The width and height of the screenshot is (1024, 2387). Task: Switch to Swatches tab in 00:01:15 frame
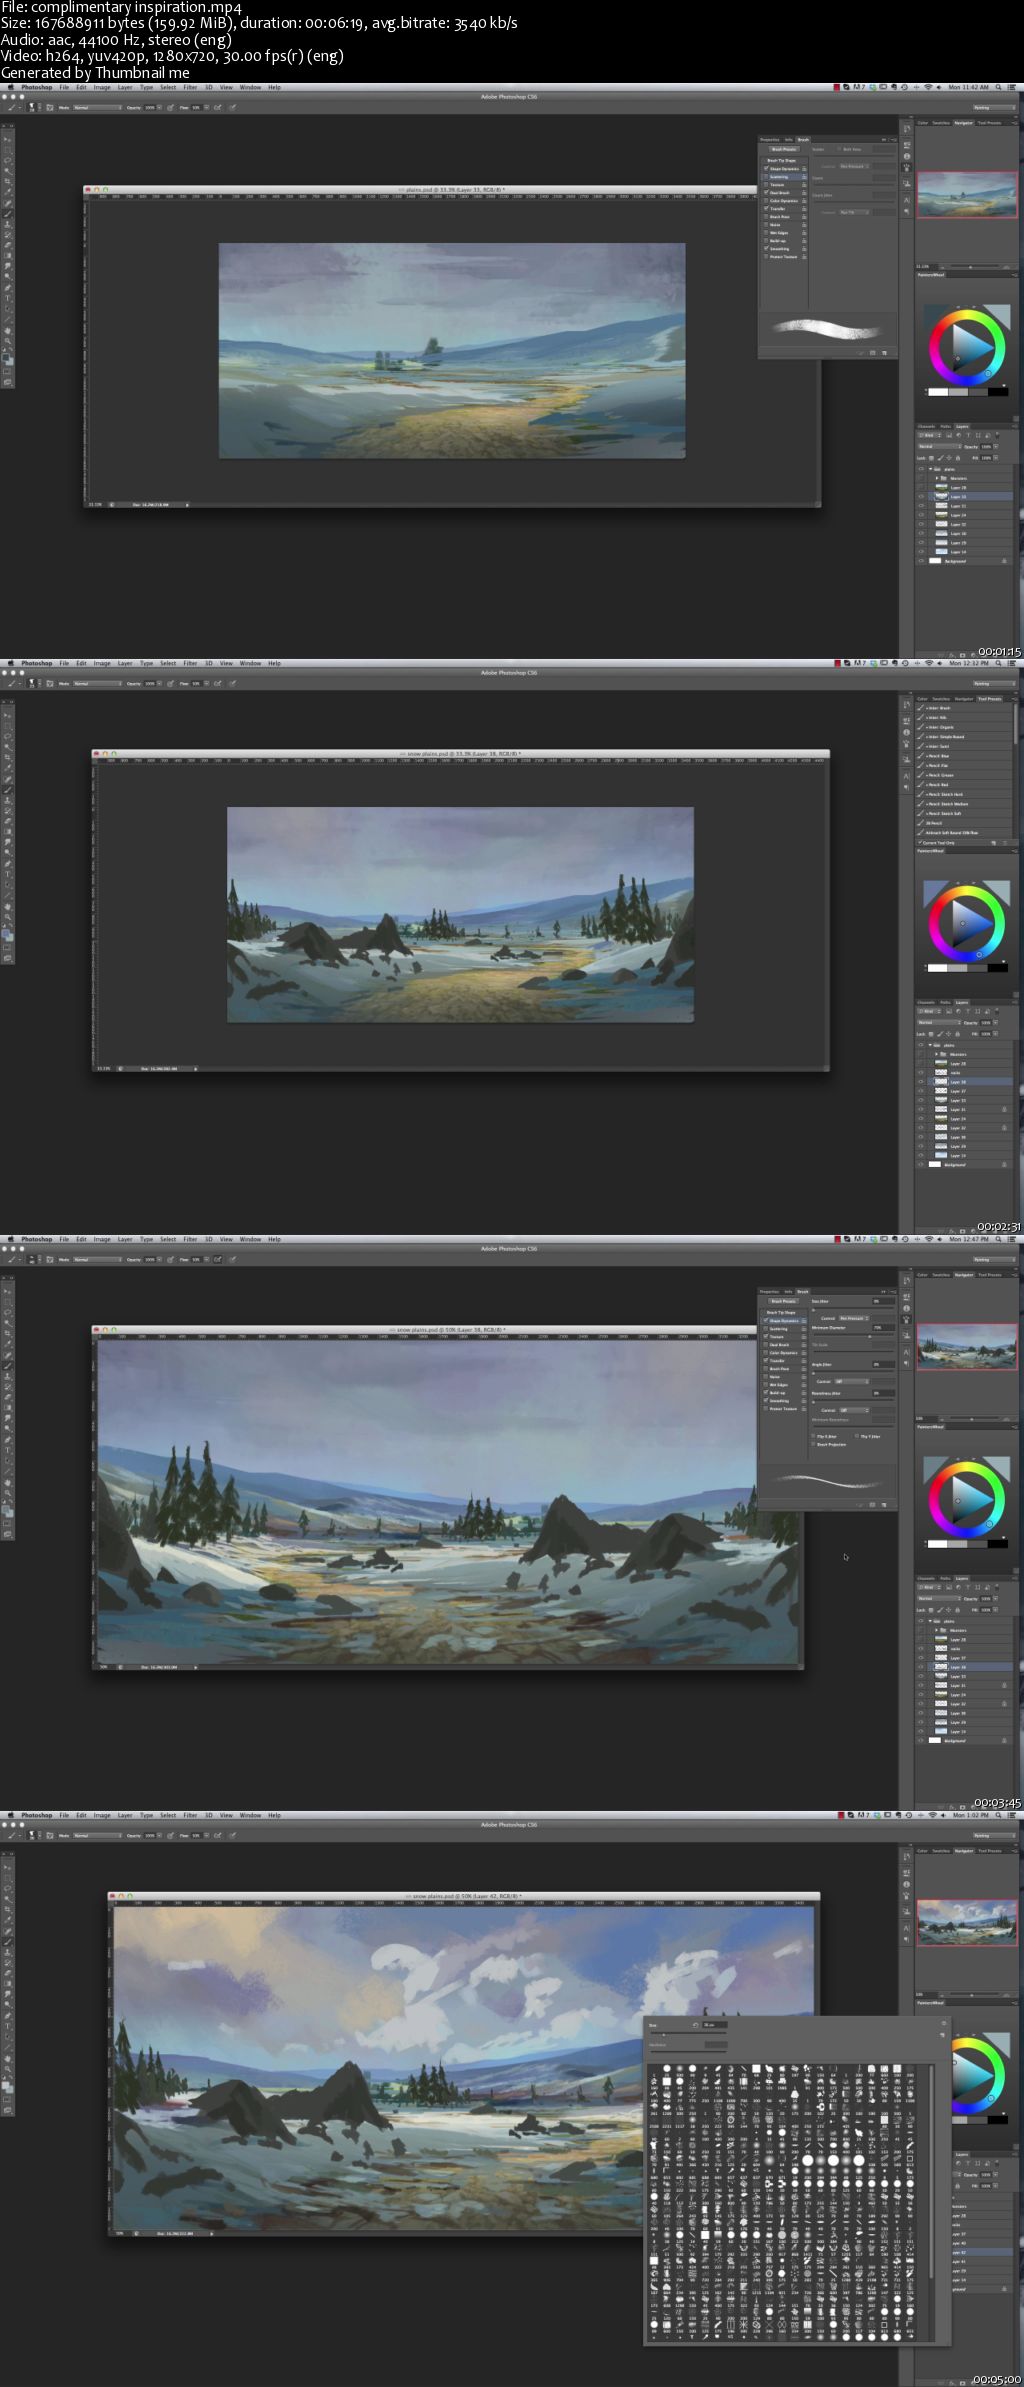tap(941, 123)
